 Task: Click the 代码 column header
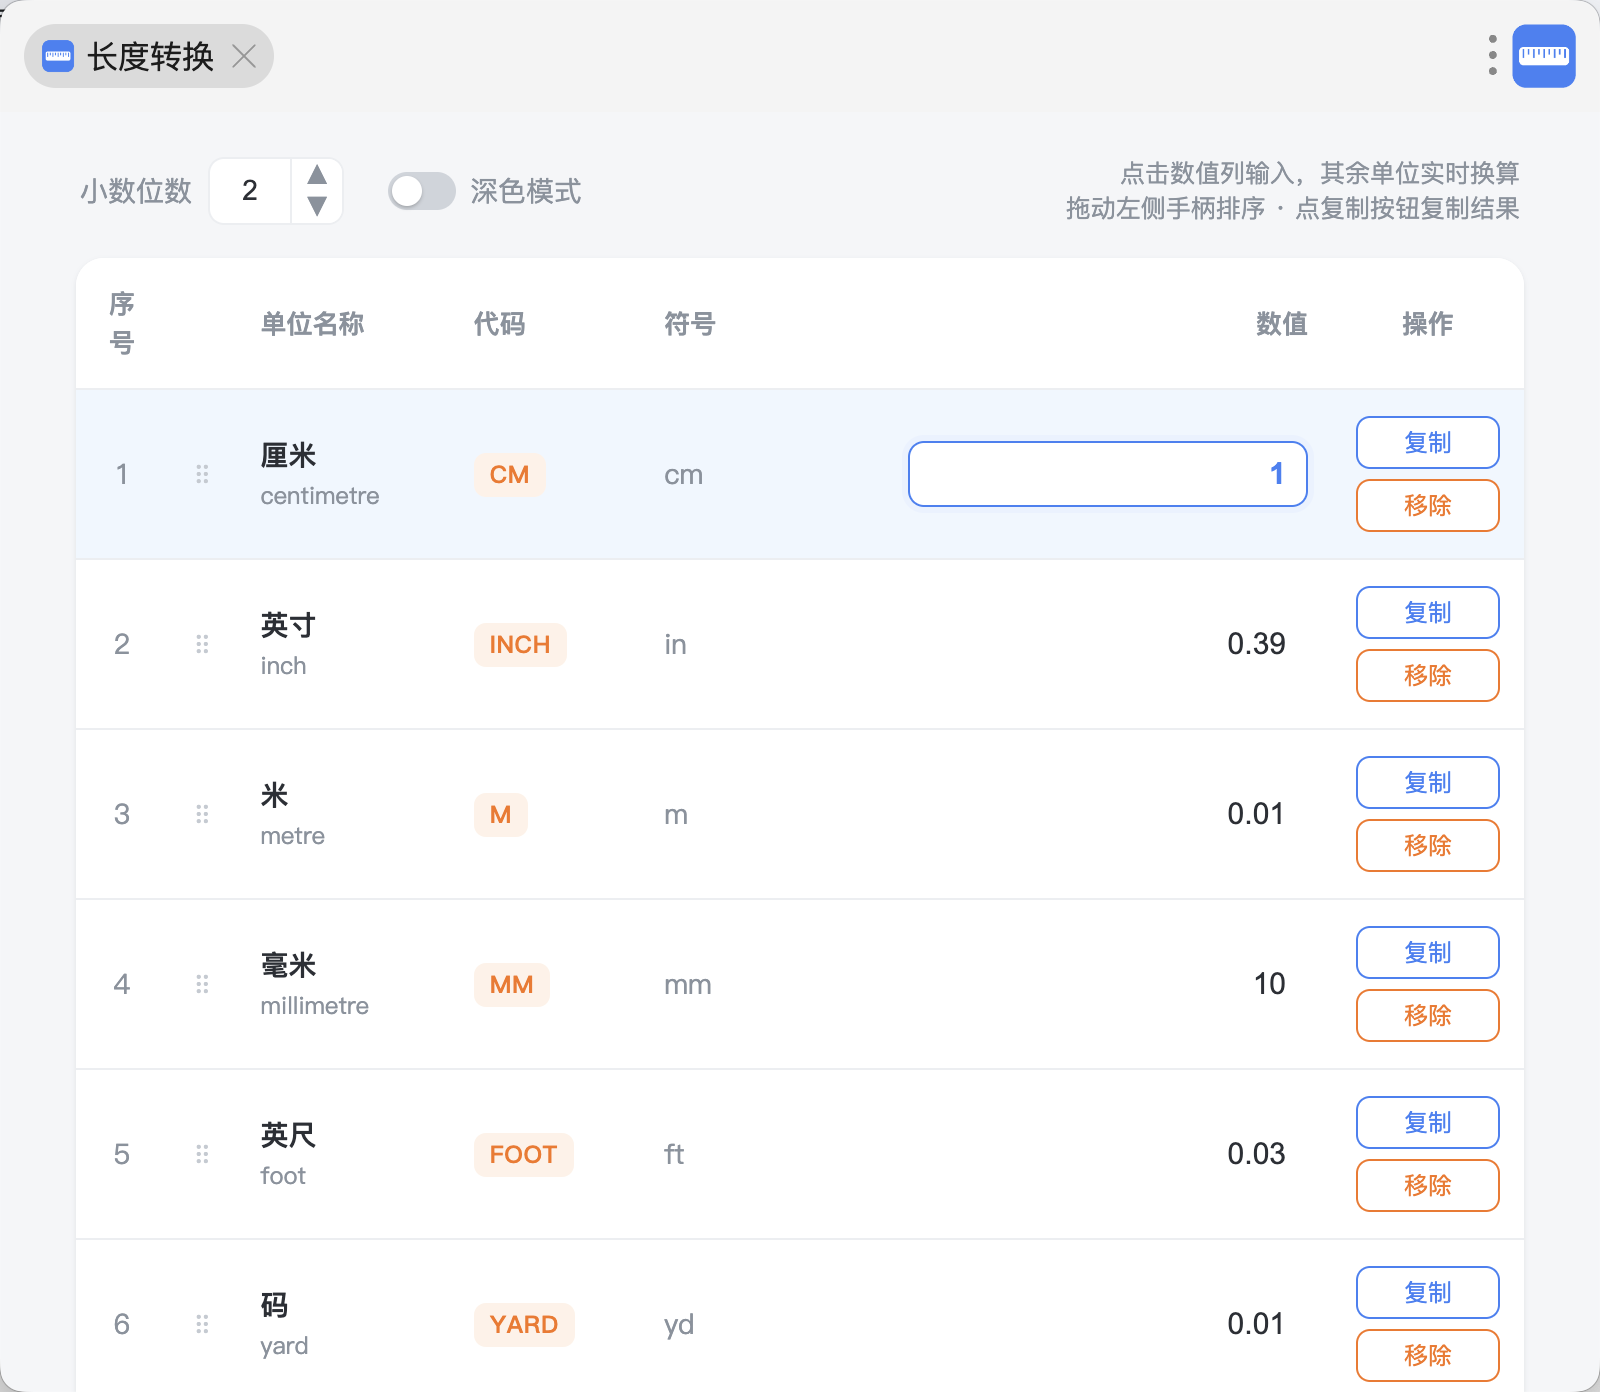coord(499,323)
